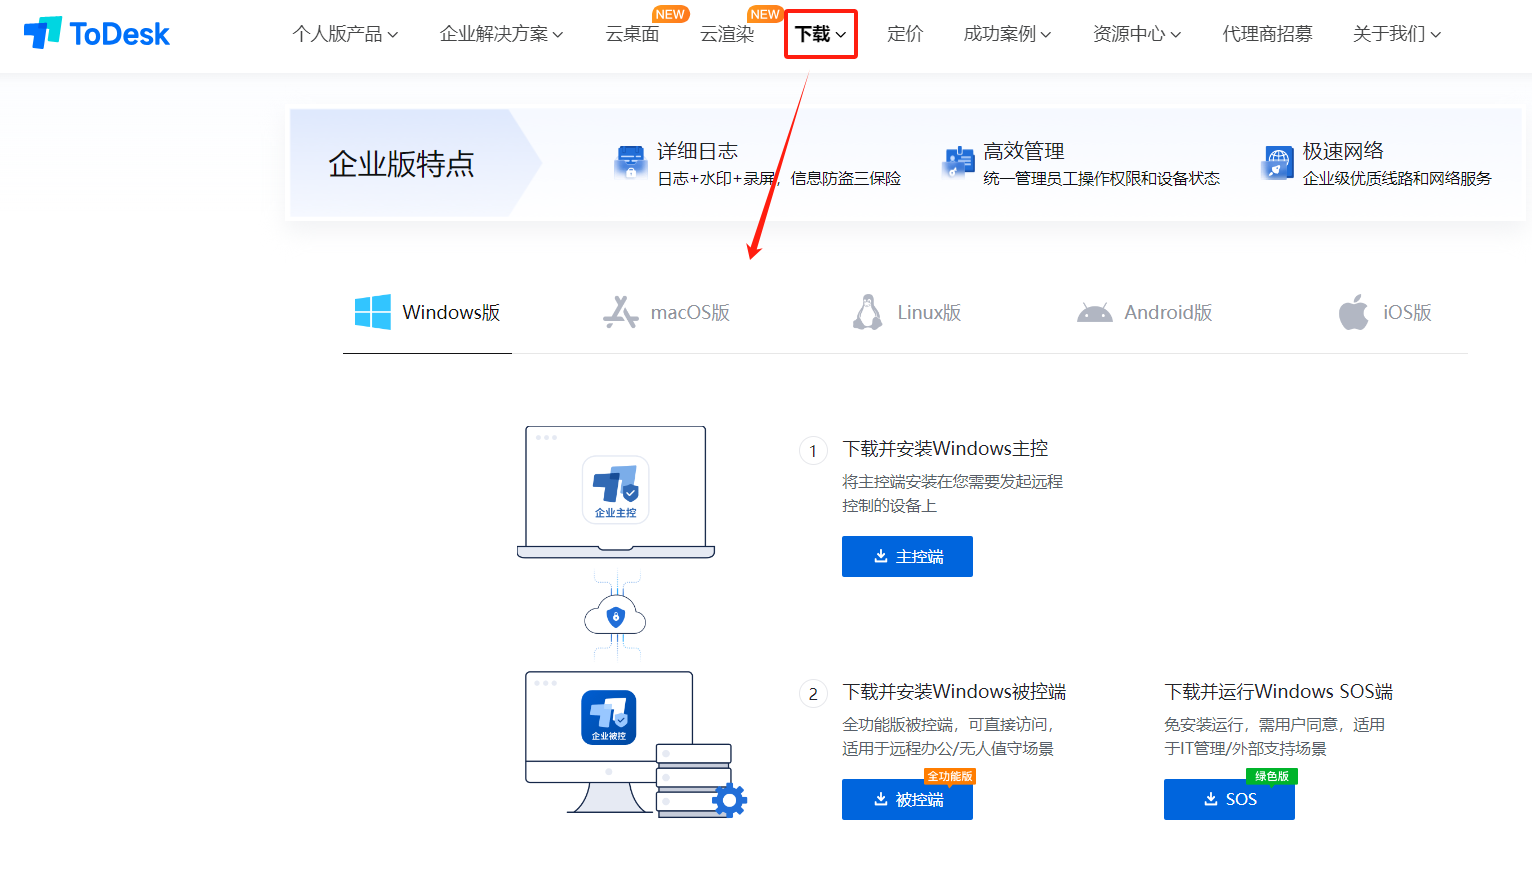Switch to the Linux版 tab
The height and width of the screenshot is (884, 1532).
(928, 312)
